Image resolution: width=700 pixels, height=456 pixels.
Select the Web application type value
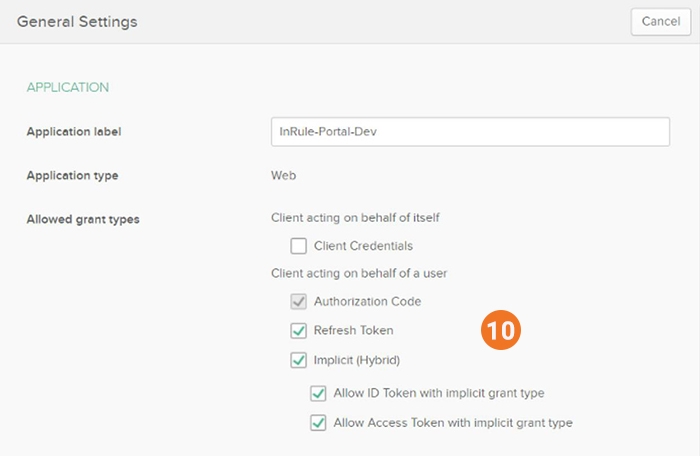[283, 176]
